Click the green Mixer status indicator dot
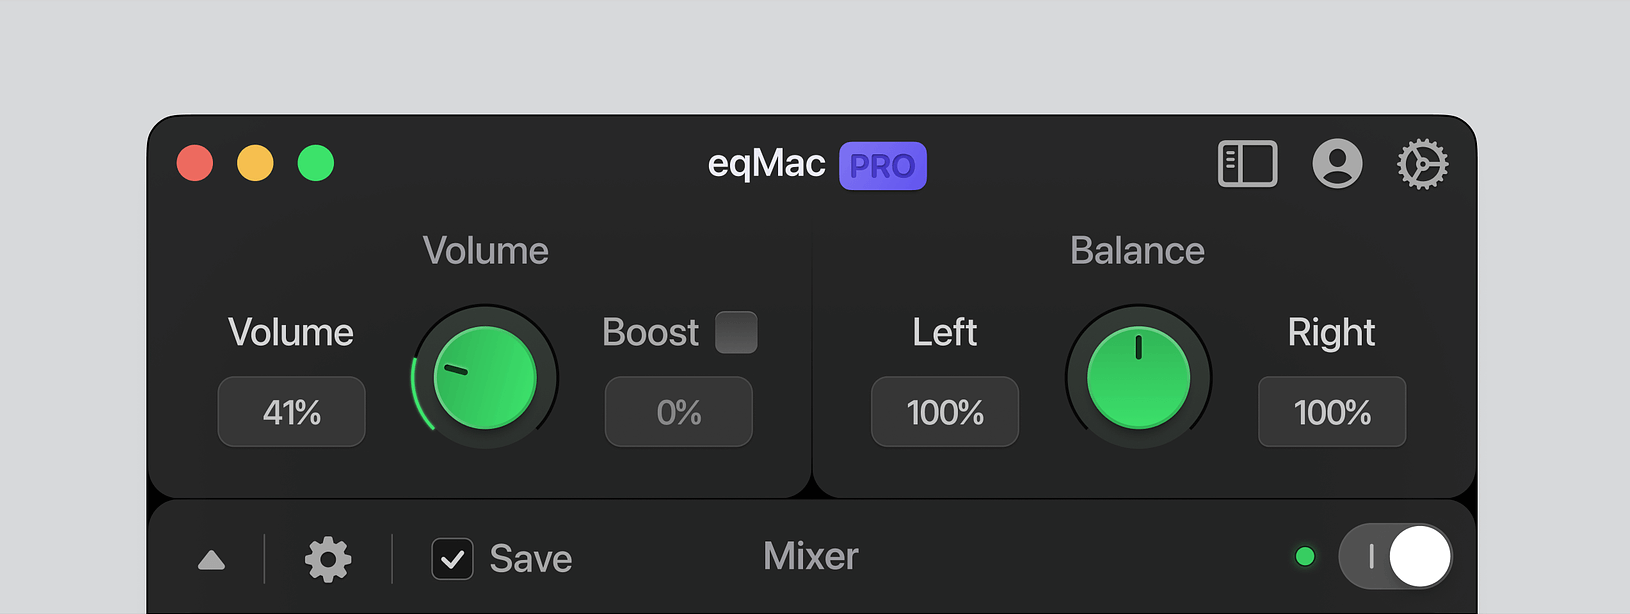This screenshot has width=1630, height=614. click(1305, 556)
